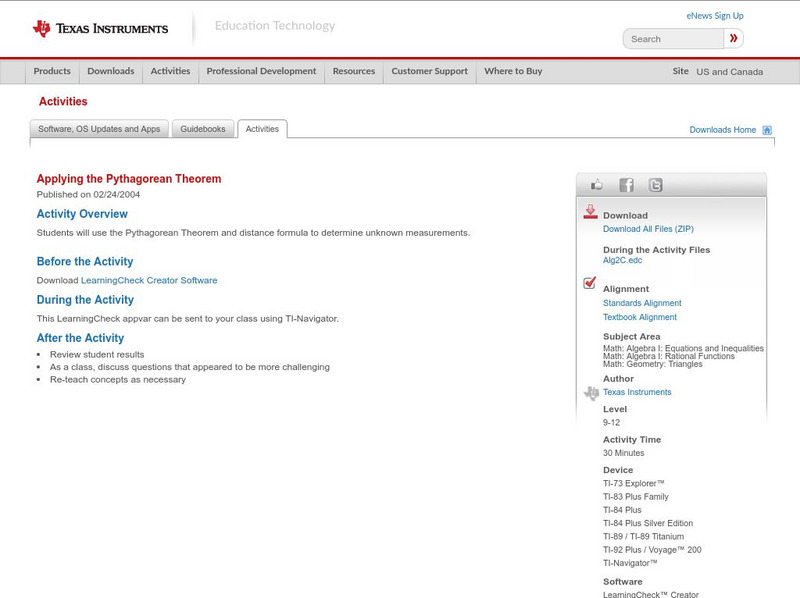This screenshot has height=598, width=800.
Task: Click Applying the Pythagorean Theorem title
Action: [x=129, y=179]
